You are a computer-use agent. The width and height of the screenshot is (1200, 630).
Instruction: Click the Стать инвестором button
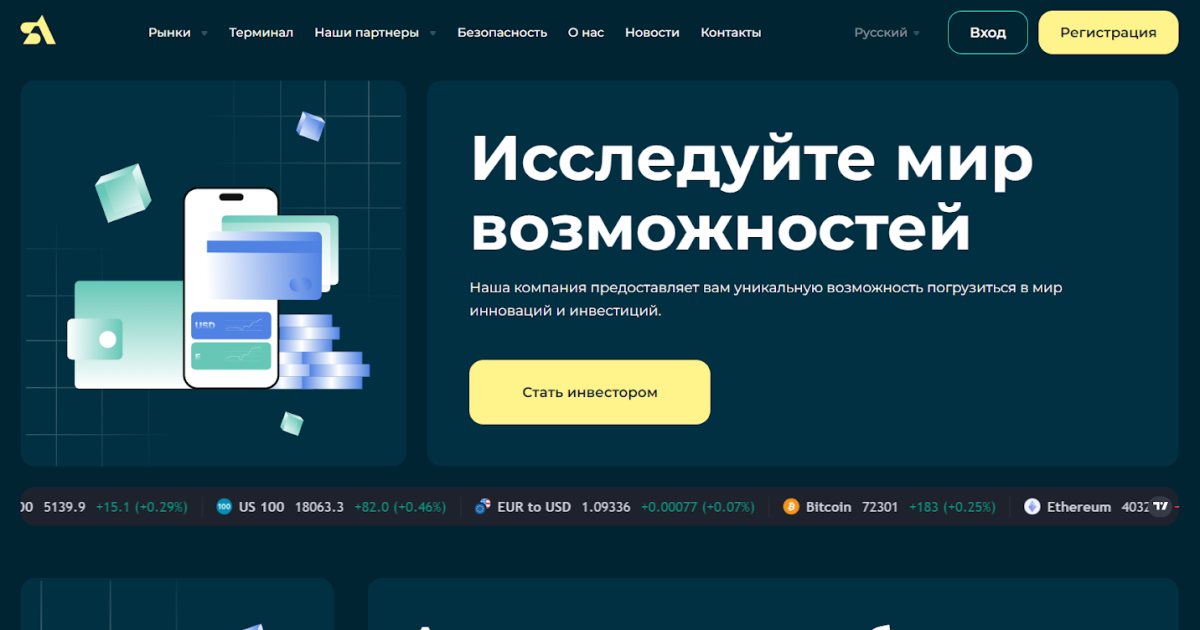coord(590,392)
